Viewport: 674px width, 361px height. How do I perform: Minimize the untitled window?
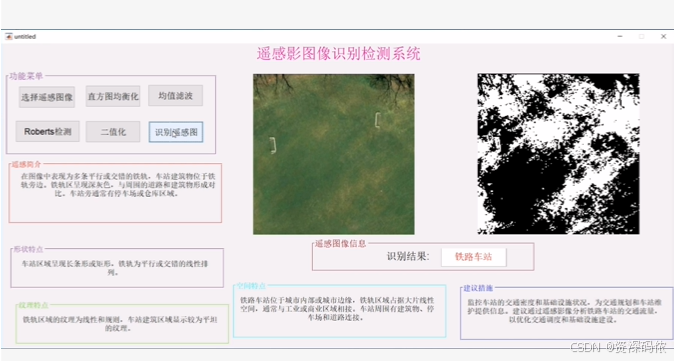[x=620, y=37]
